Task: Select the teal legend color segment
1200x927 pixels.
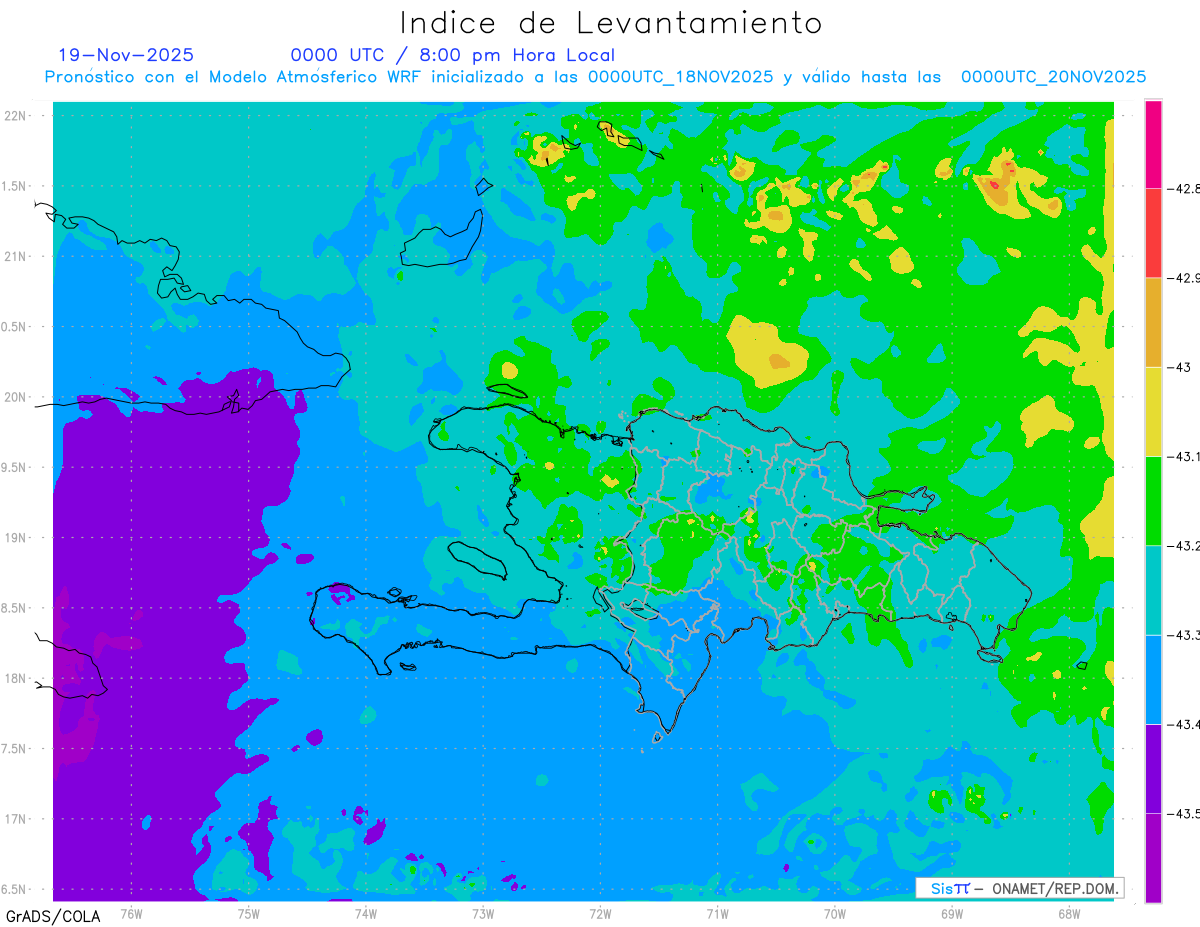Action: (x=1153, y=590)
